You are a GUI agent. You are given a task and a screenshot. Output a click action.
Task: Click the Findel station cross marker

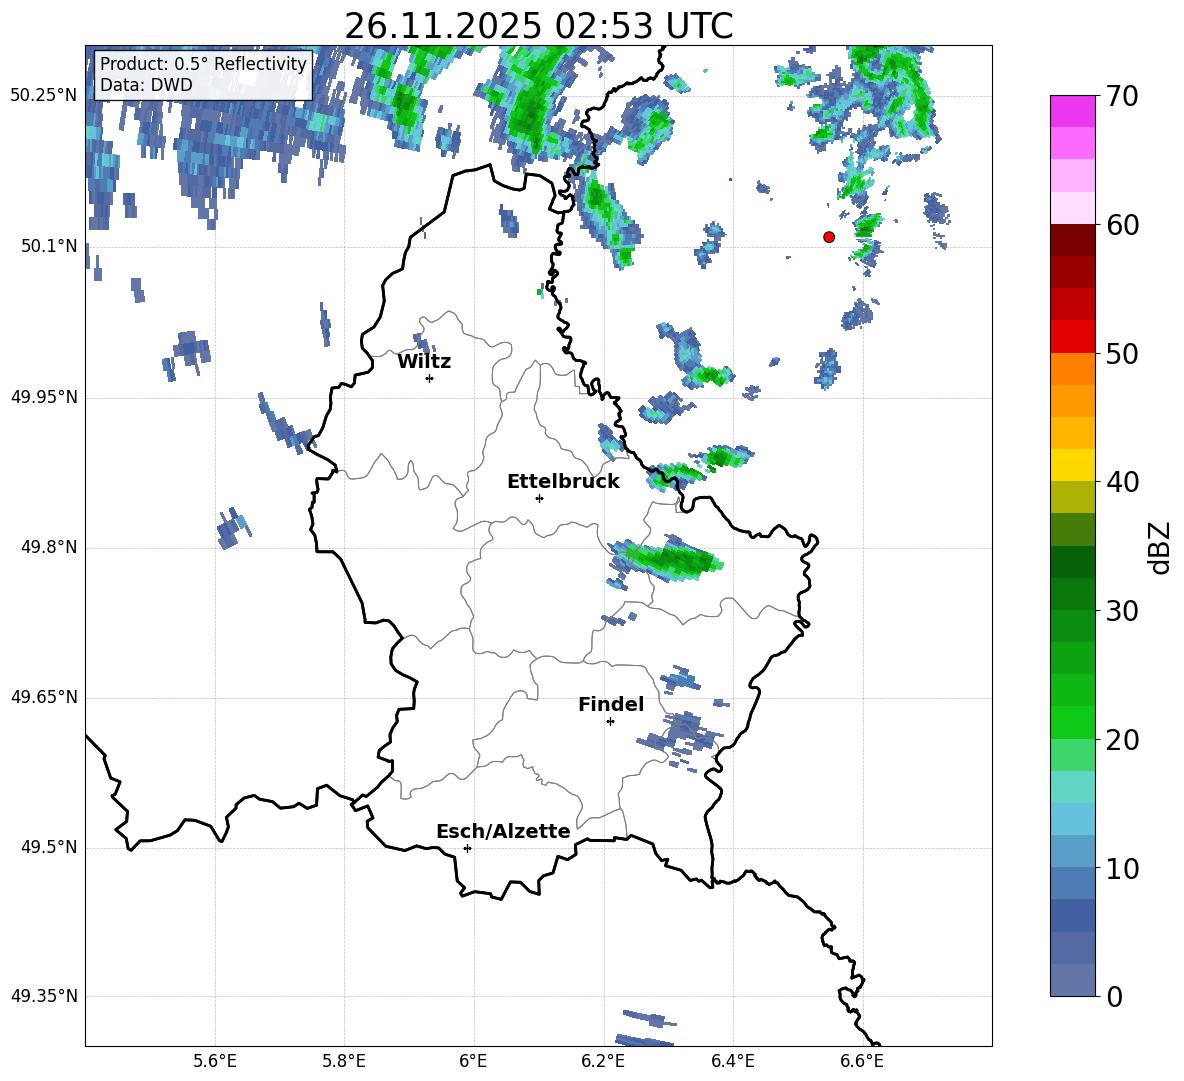[x=610, y=722]
